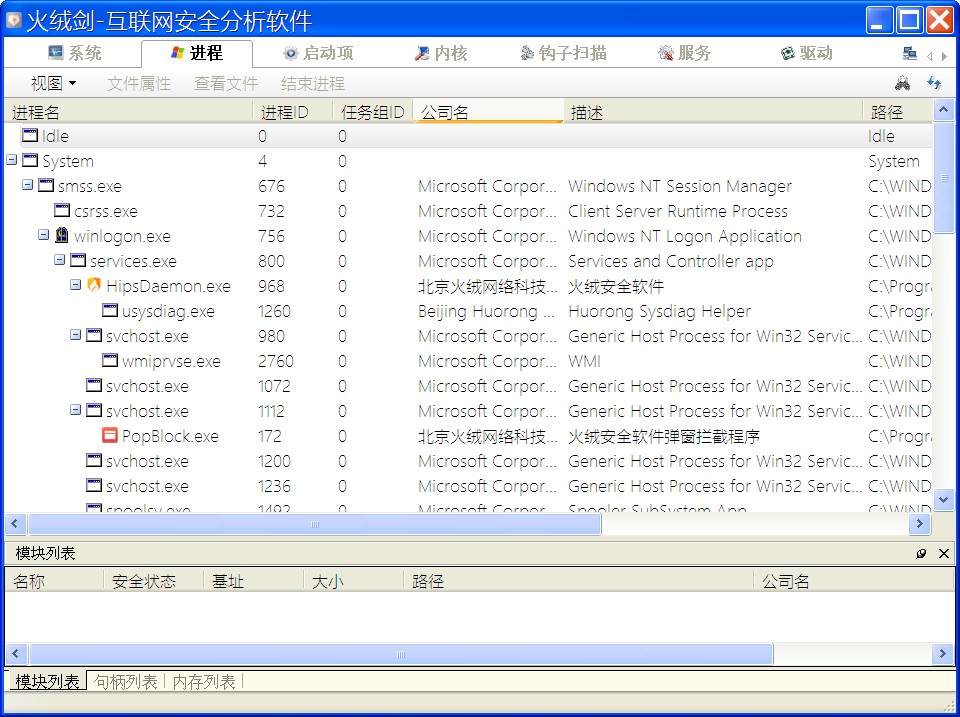Switch to the 系统 tab

point(75,53)
